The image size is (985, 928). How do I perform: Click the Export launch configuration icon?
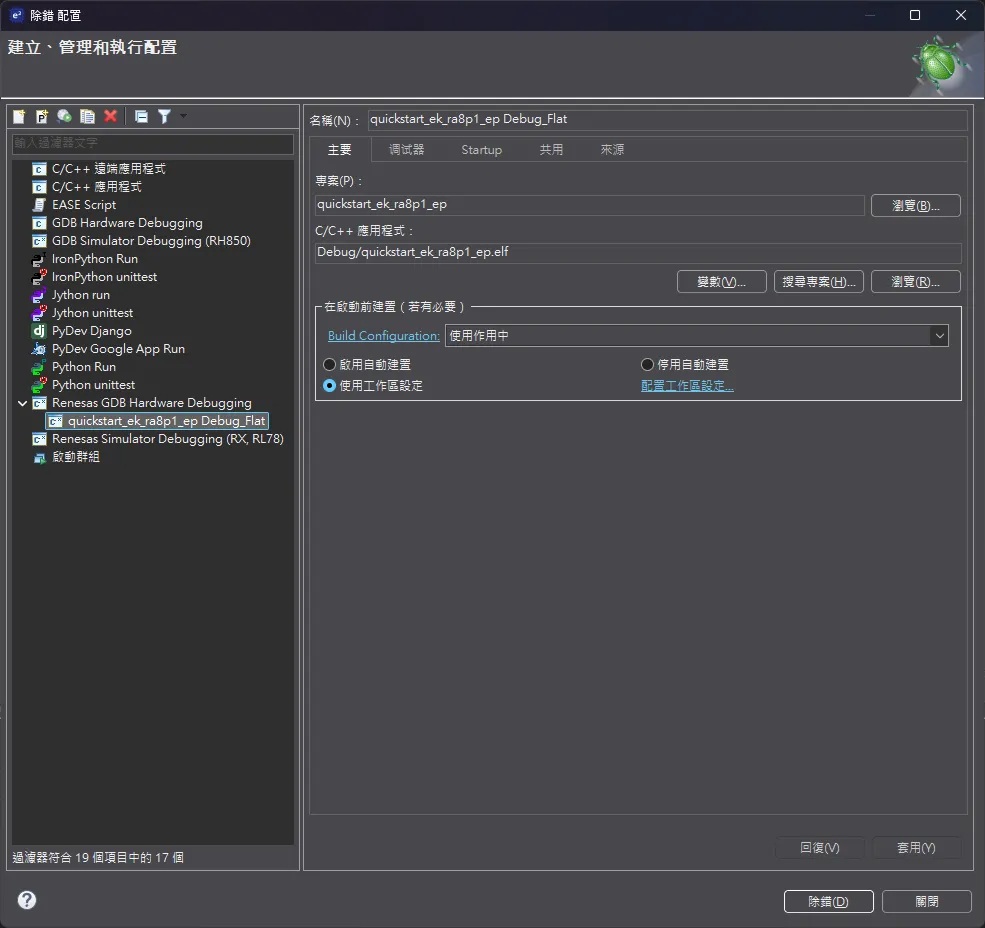[64, 116]
